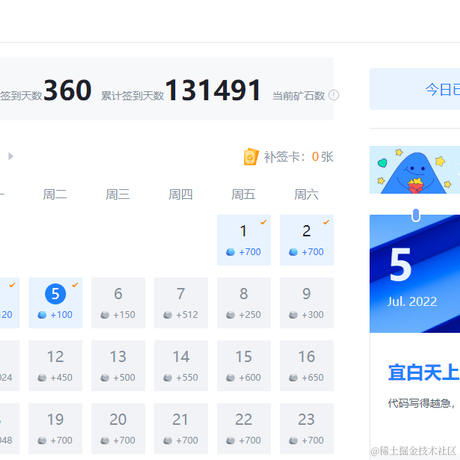The height and width of the screenshot is (460, 460).
Task: Click the 周五 weekday header
Action: (243, 194)
